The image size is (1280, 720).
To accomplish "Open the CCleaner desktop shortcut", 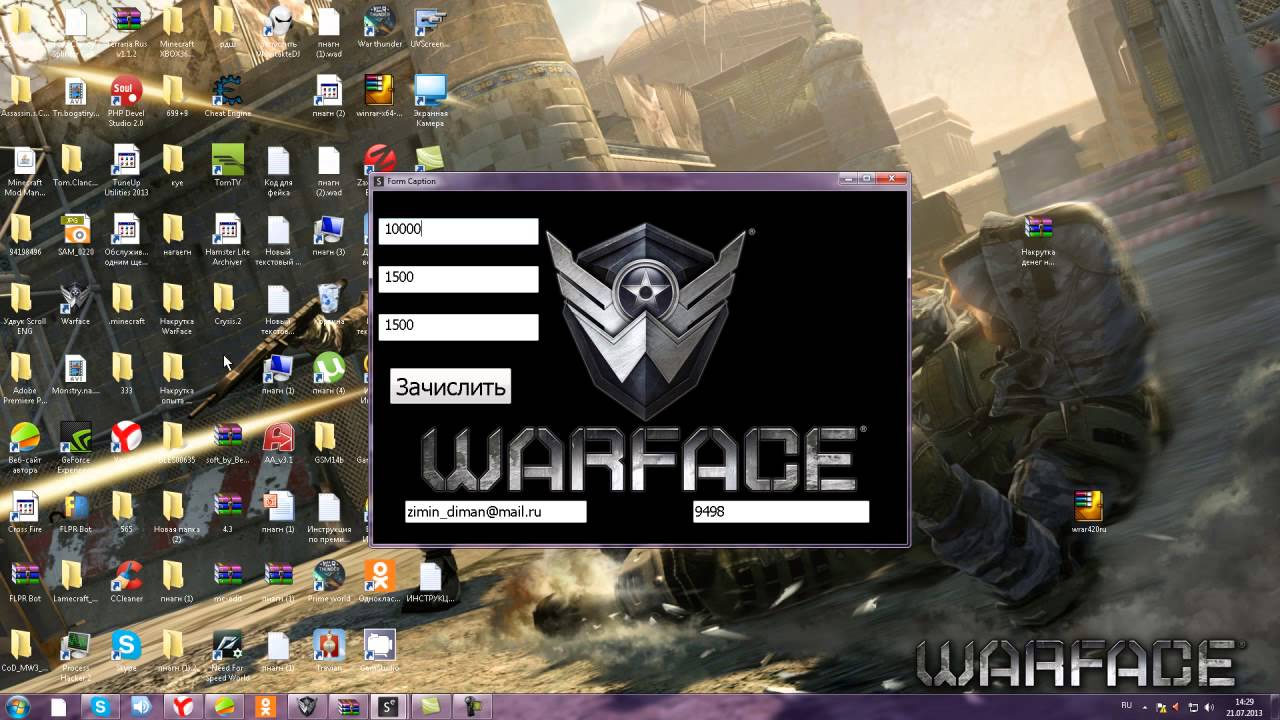I will (x=126, y=581).
